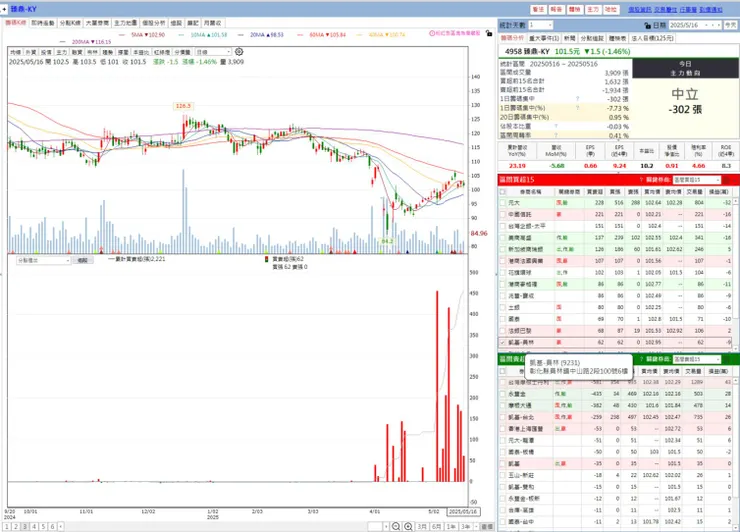Viewport: 740px width, 532px height.
Task: Set chart range to 6月
Action: [x=437, y=526]
